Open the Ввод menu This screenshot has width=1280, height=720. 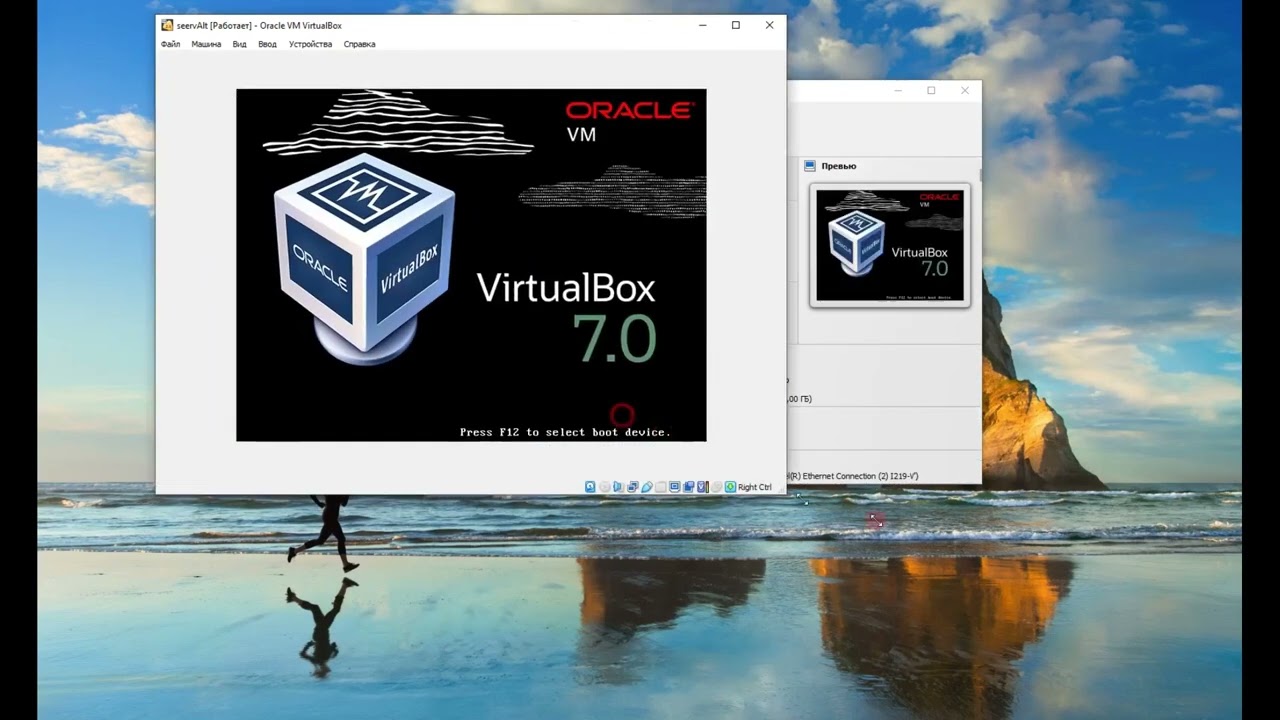tap(267, 44)
